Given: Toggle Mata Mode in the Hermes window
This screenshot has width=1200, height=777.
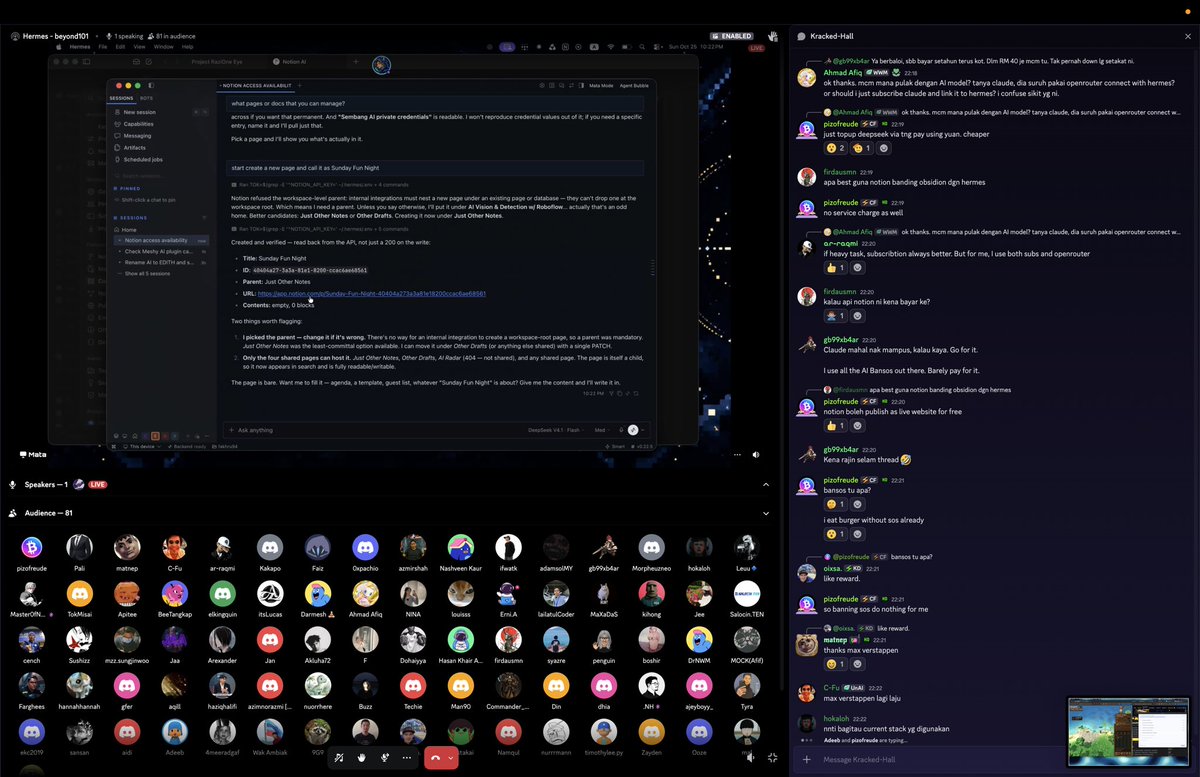Looking at the screenshot, I should (x=601, y=86).
